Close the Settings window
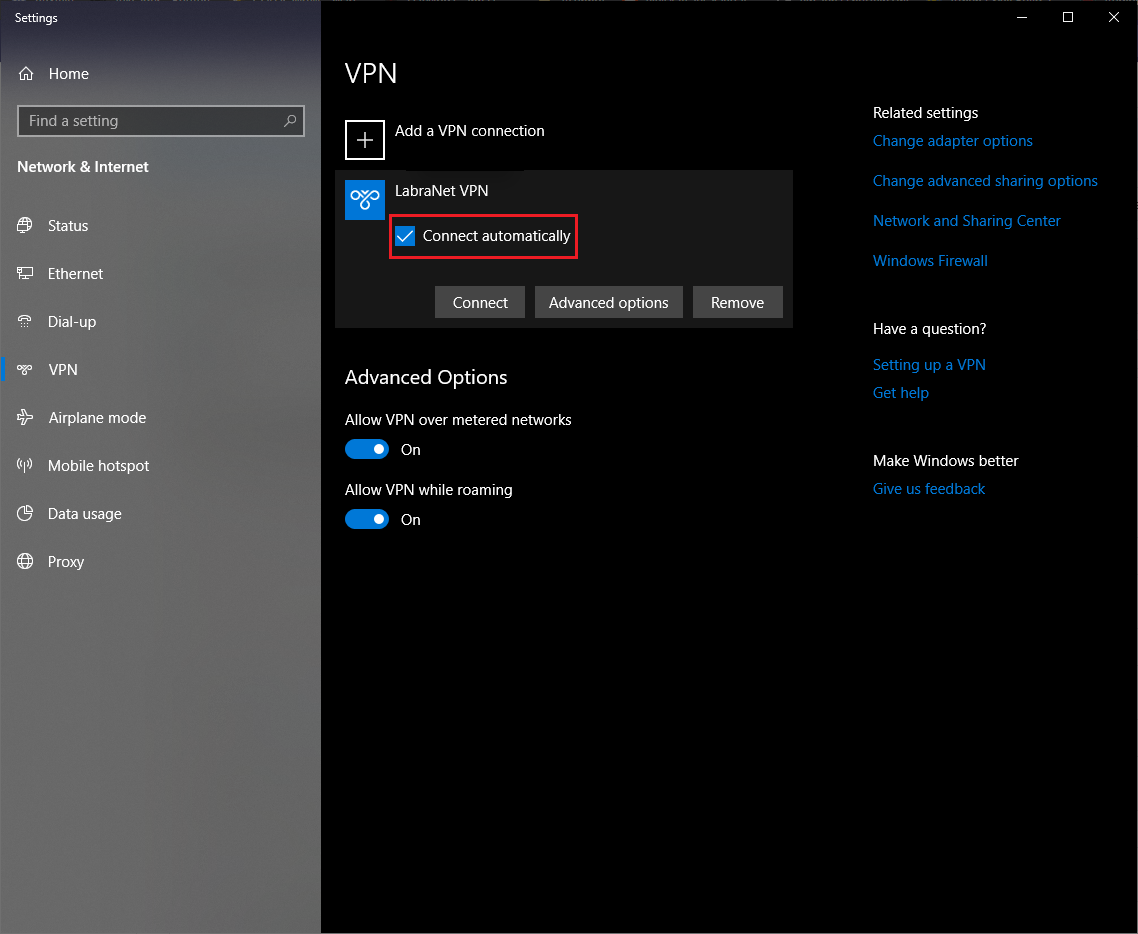This screenshot has width=1138, height=934. 1113,17
